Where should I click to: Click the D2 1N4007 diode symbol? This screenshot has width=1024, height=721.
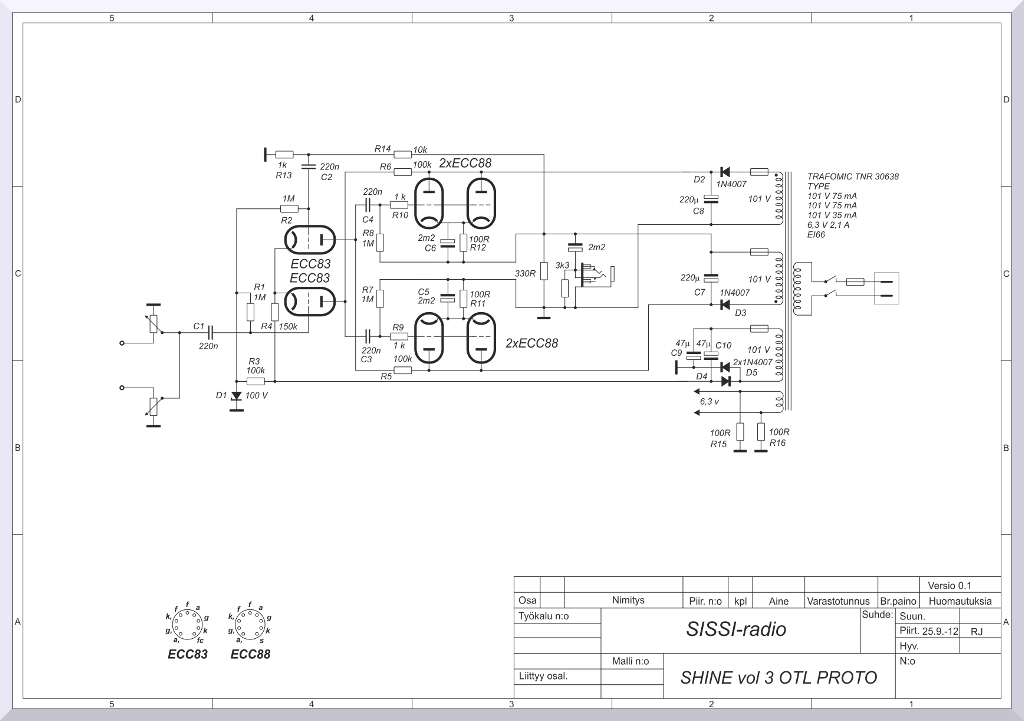(x=726, y=172)
